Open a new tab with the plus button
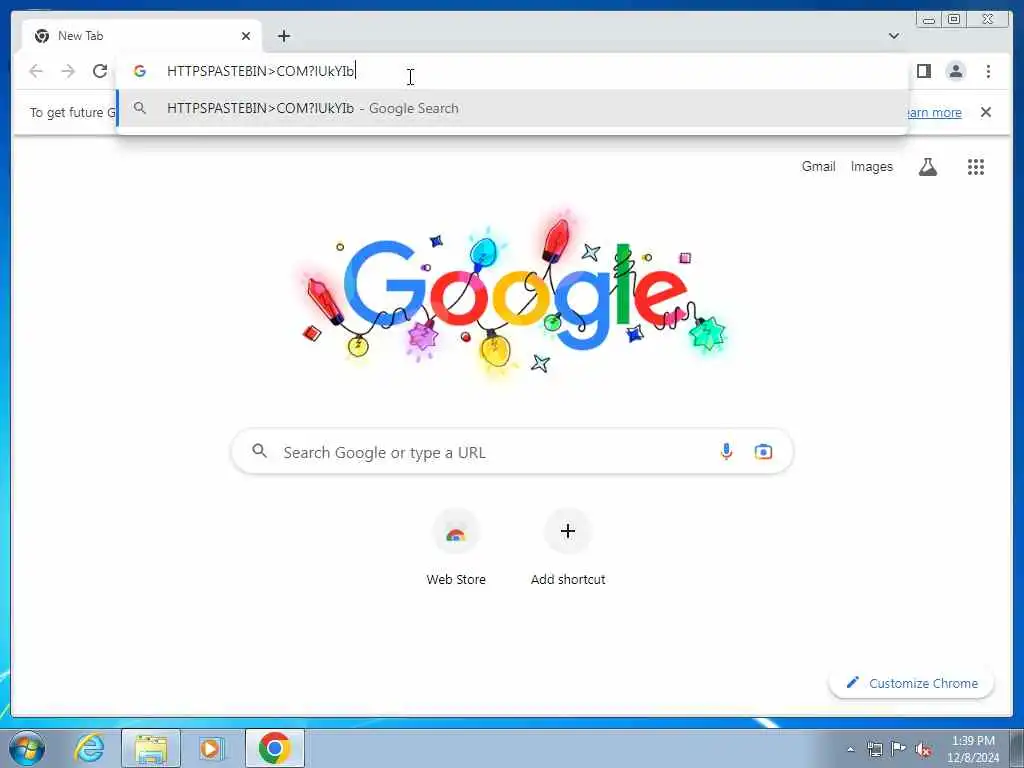Image resolution: width=1024 pixels, height=768 pixels. coord(283,36)
